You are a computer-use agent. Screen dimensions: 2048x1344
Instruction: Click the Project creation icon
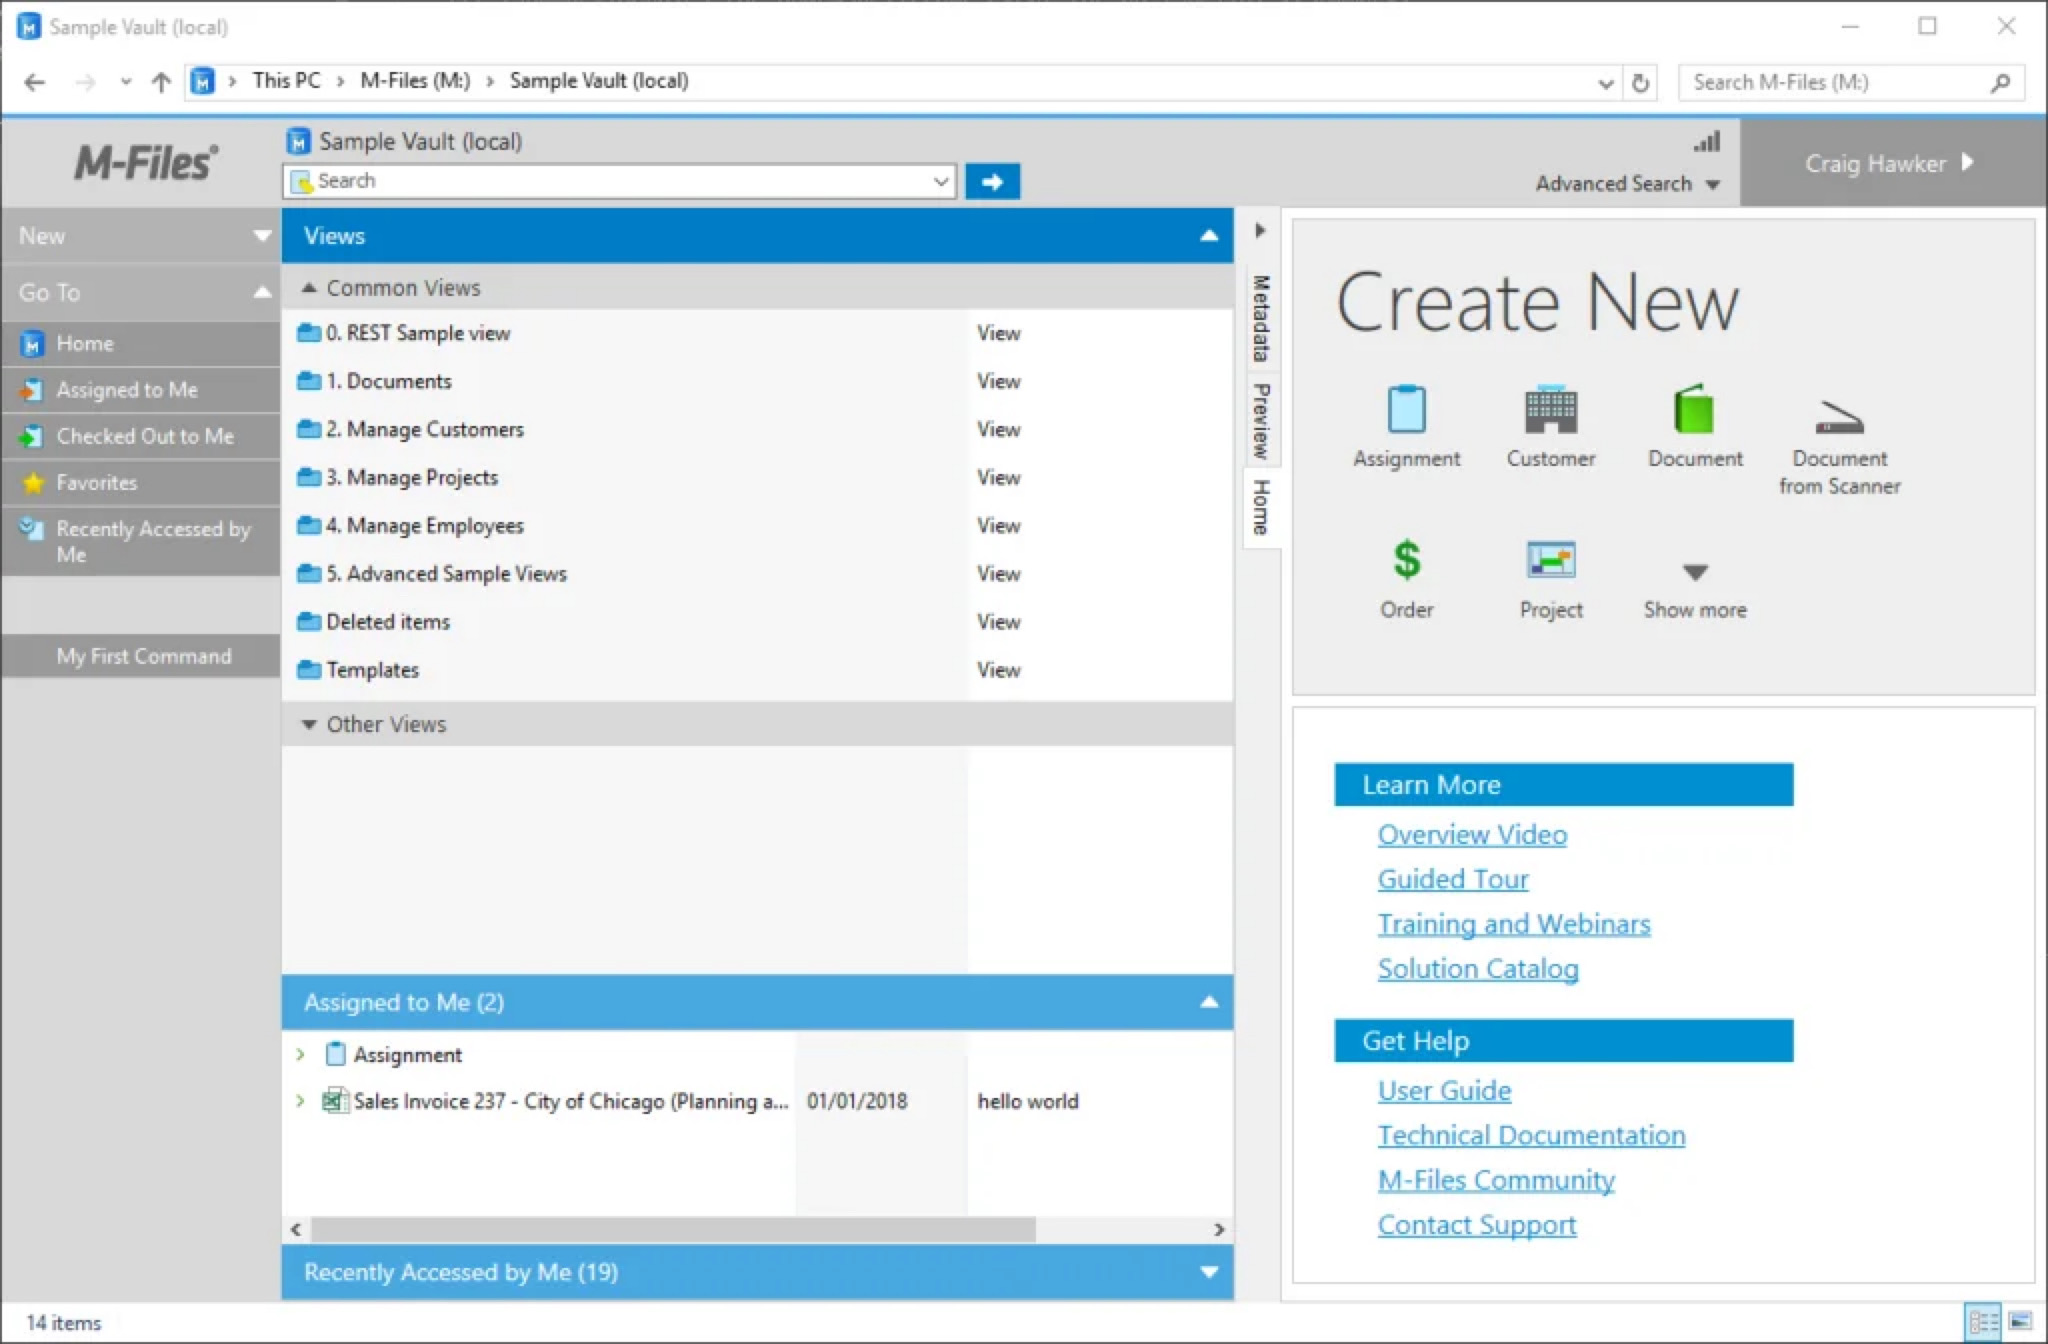[1550, 561]
